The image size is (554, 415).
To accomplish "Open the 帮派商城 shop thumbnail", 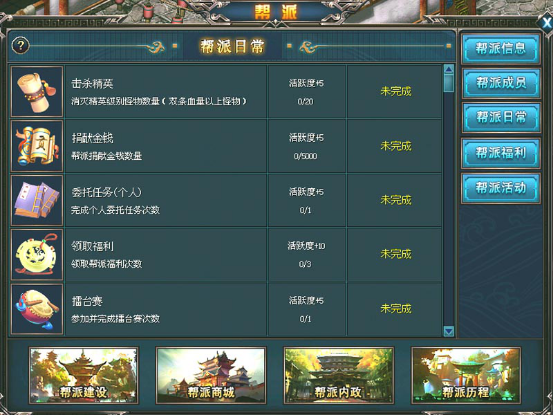I will pos(211,375).
